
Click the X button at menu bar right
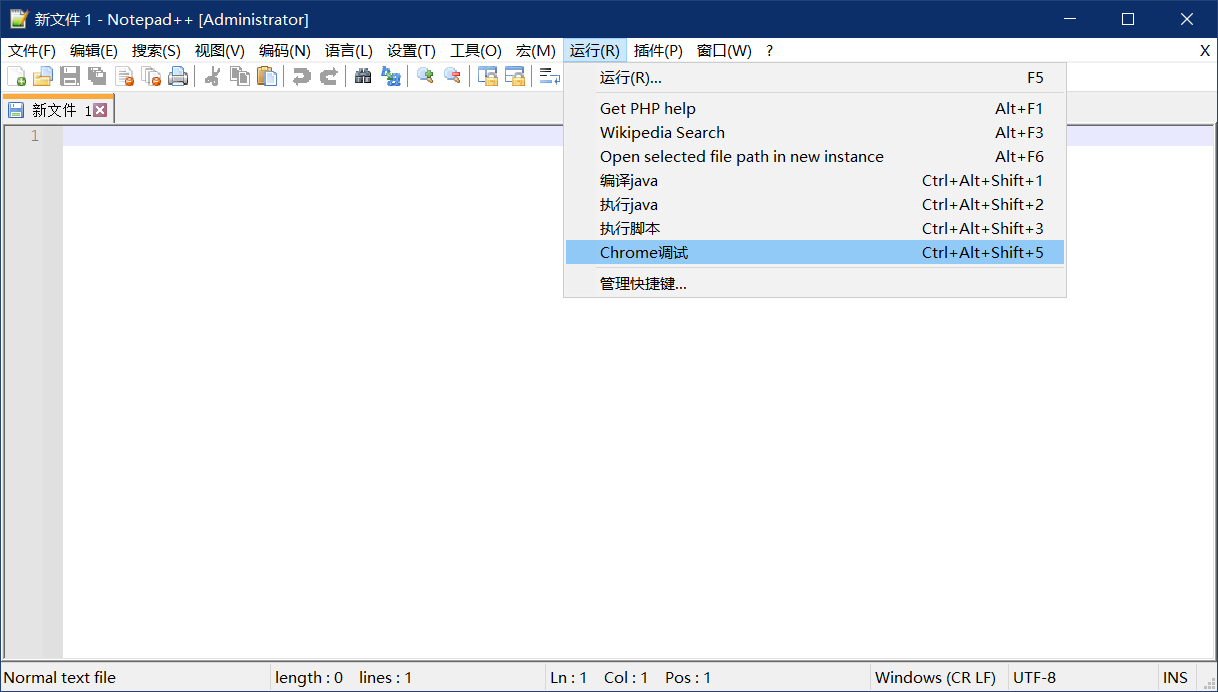pos(1205,51)
